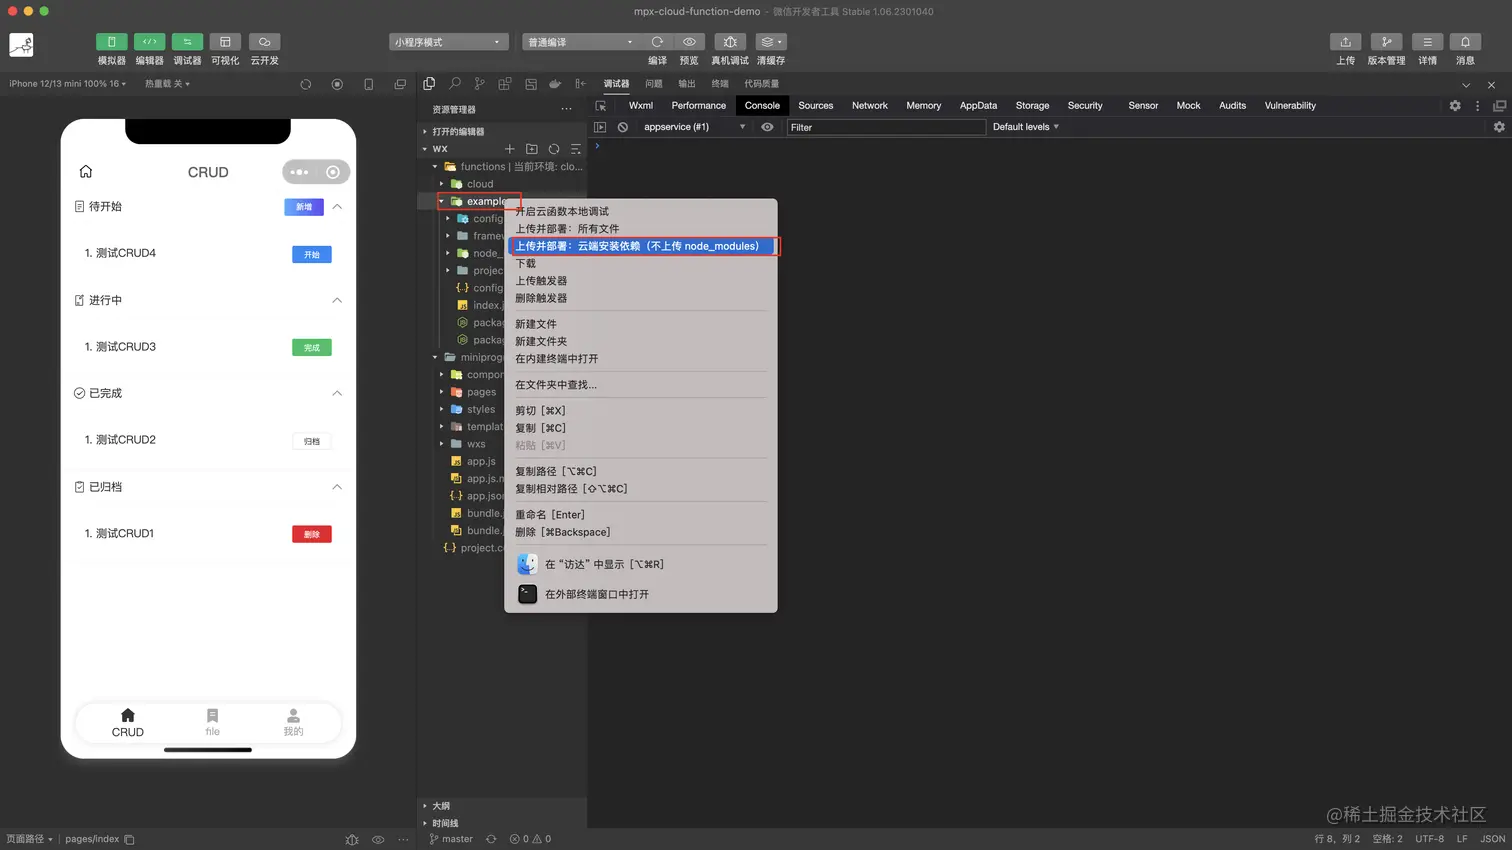
Task: Open the 普通编译 compile mode dropdown
Action: coord(580,42)
